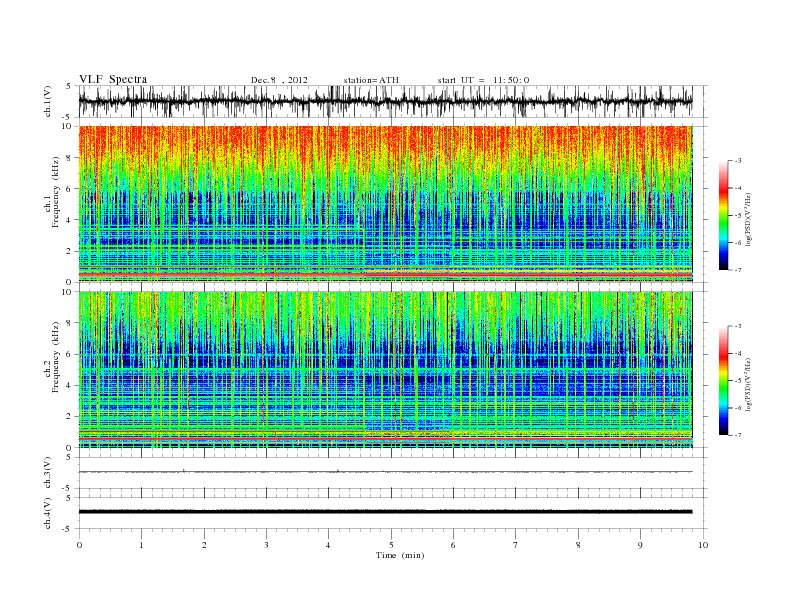This screenshot has width=792, height=612.
Task: Select the "start UT = 11:50:0" header text
Action: pyautogui.click(x=483, y=80)
